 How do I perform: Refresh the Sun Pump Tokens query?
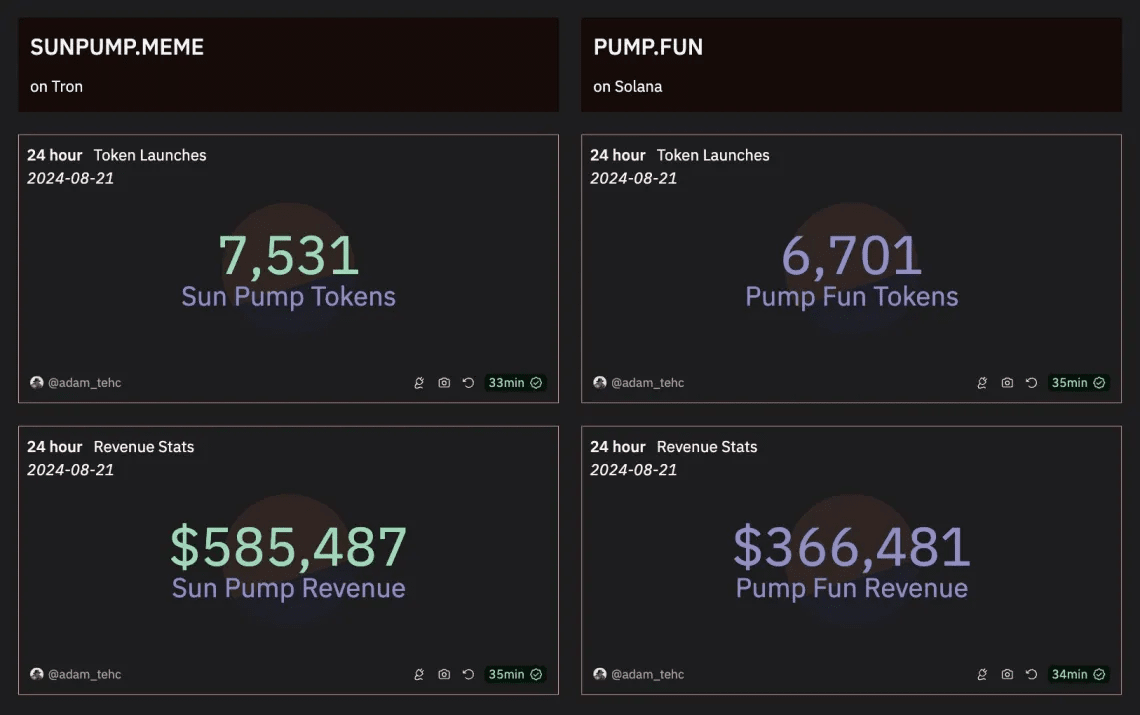tap(468, 383)
